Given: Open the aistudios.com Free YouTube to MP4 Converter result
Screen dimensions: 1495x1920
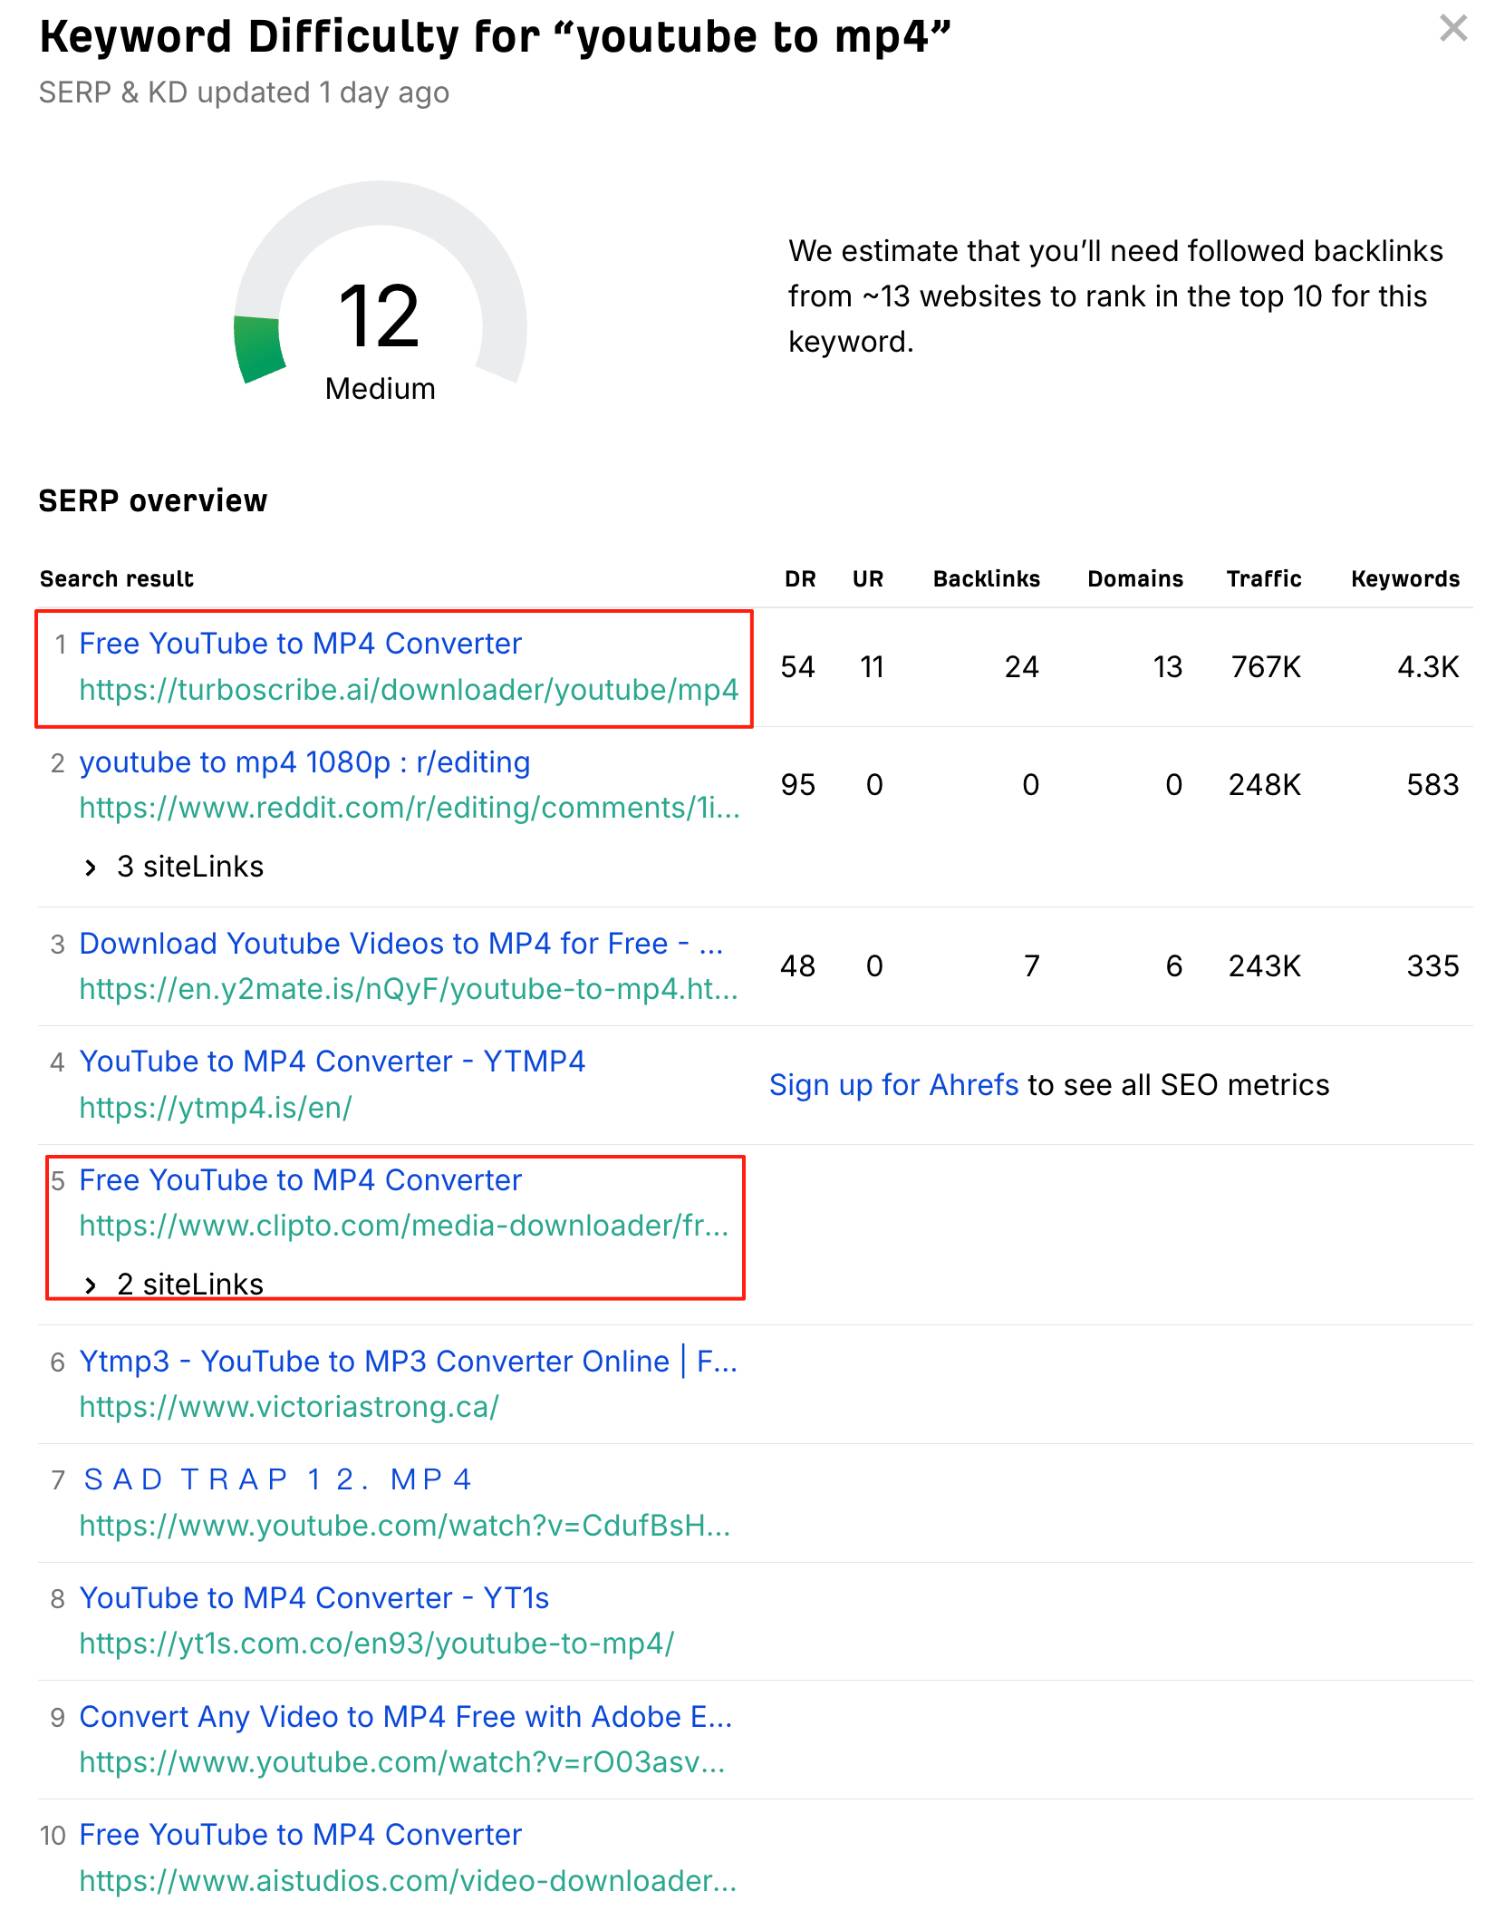Looking at the screenshot, I should (x=300, y=1834).
